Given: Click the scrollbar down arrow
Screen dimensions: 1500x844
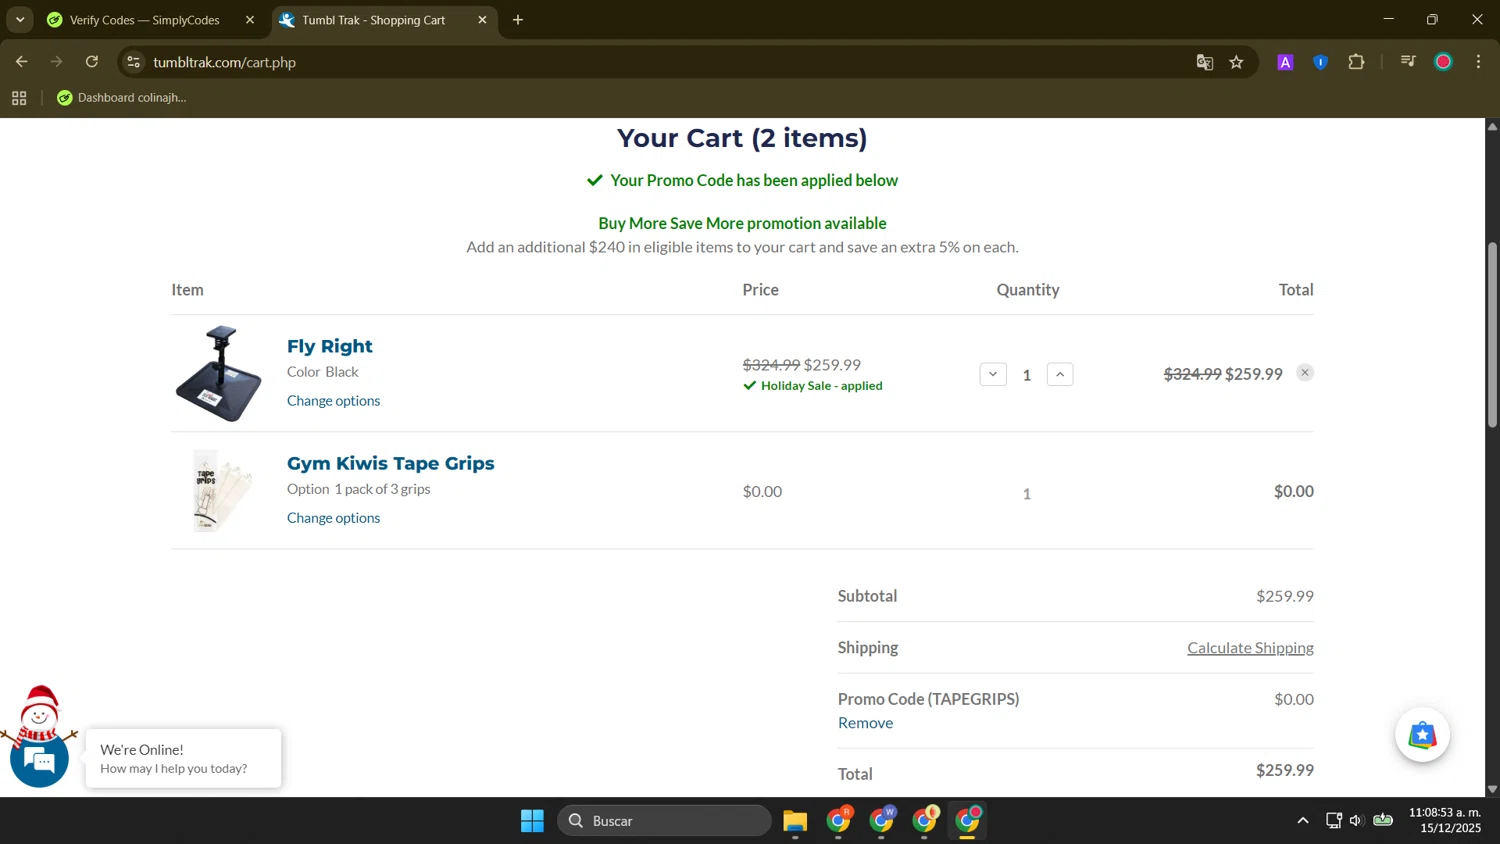Looking at the screenshot, I should pos(1492,789).
